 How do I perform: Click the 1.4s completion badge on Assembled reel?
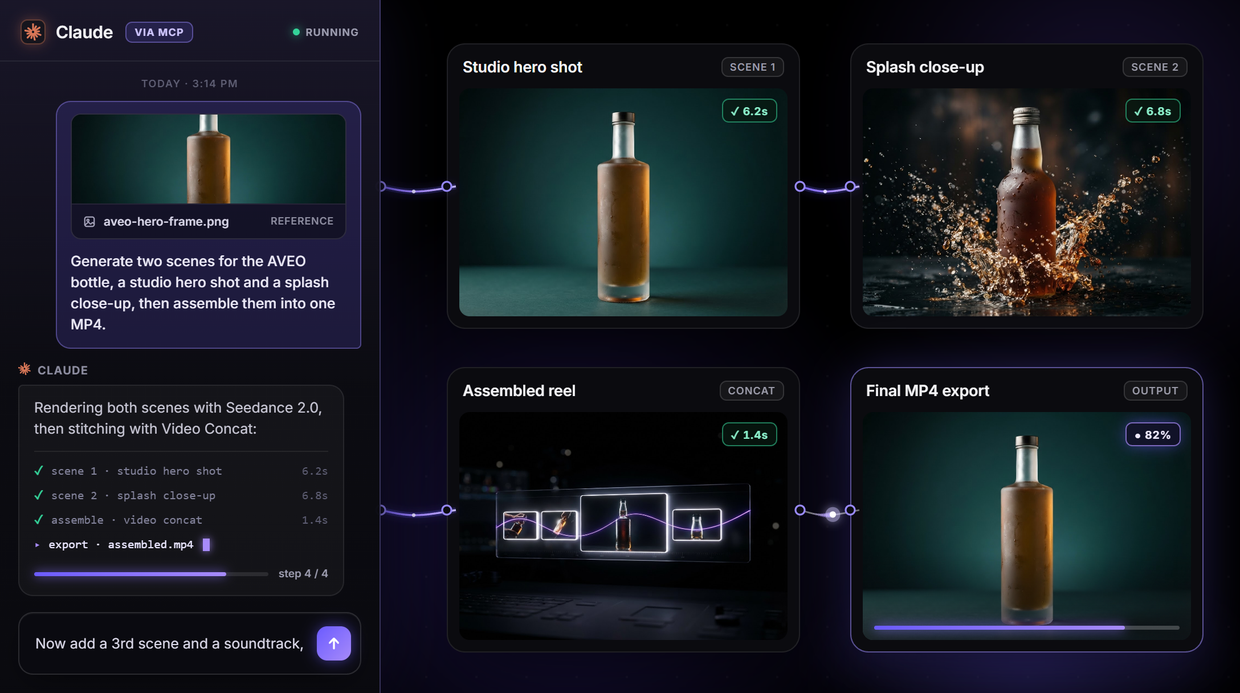pos(749,435)
